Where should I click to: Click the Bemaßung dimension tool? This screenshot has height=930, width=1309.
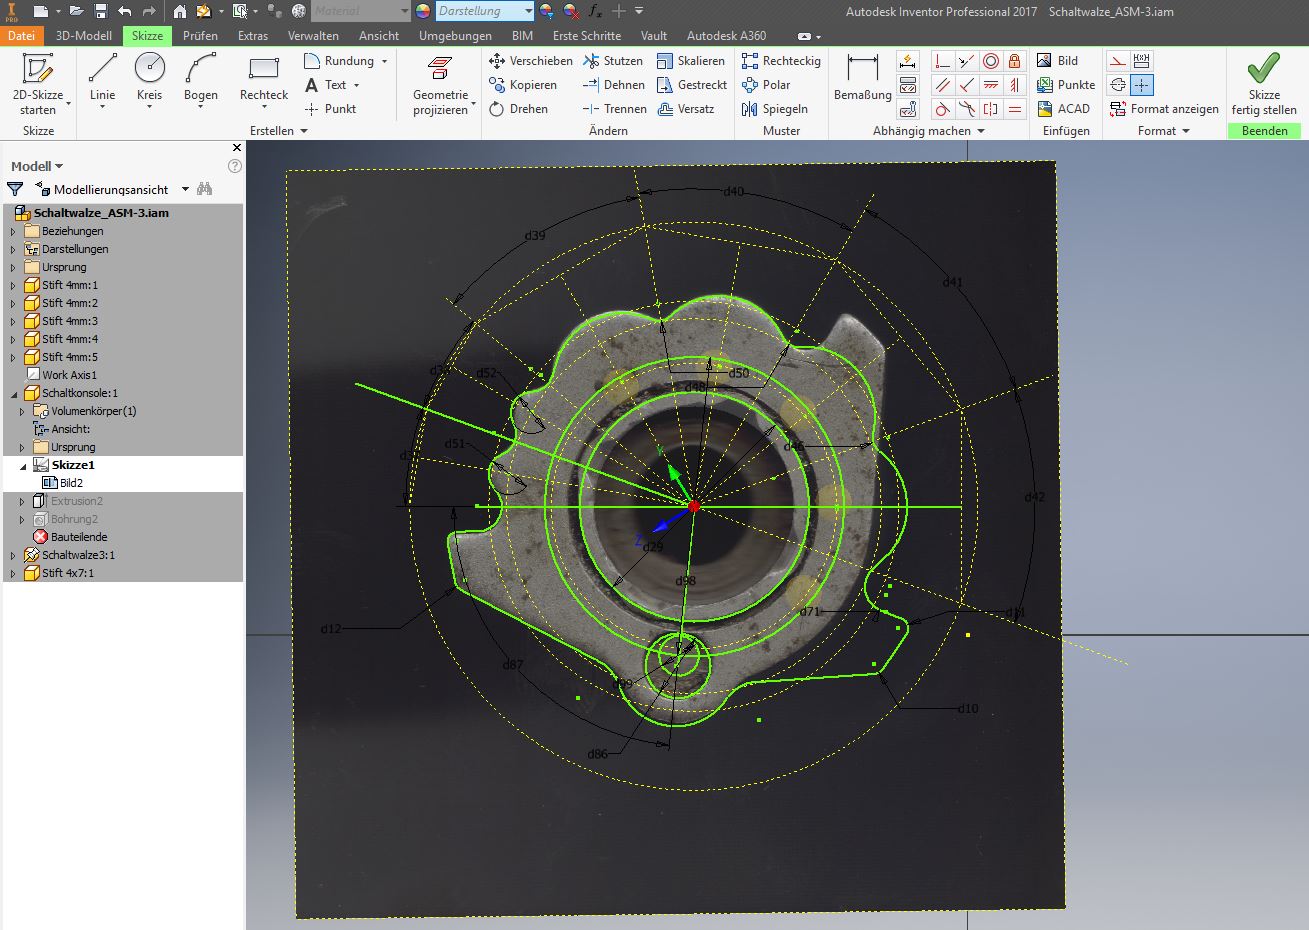tap(862, 78)
